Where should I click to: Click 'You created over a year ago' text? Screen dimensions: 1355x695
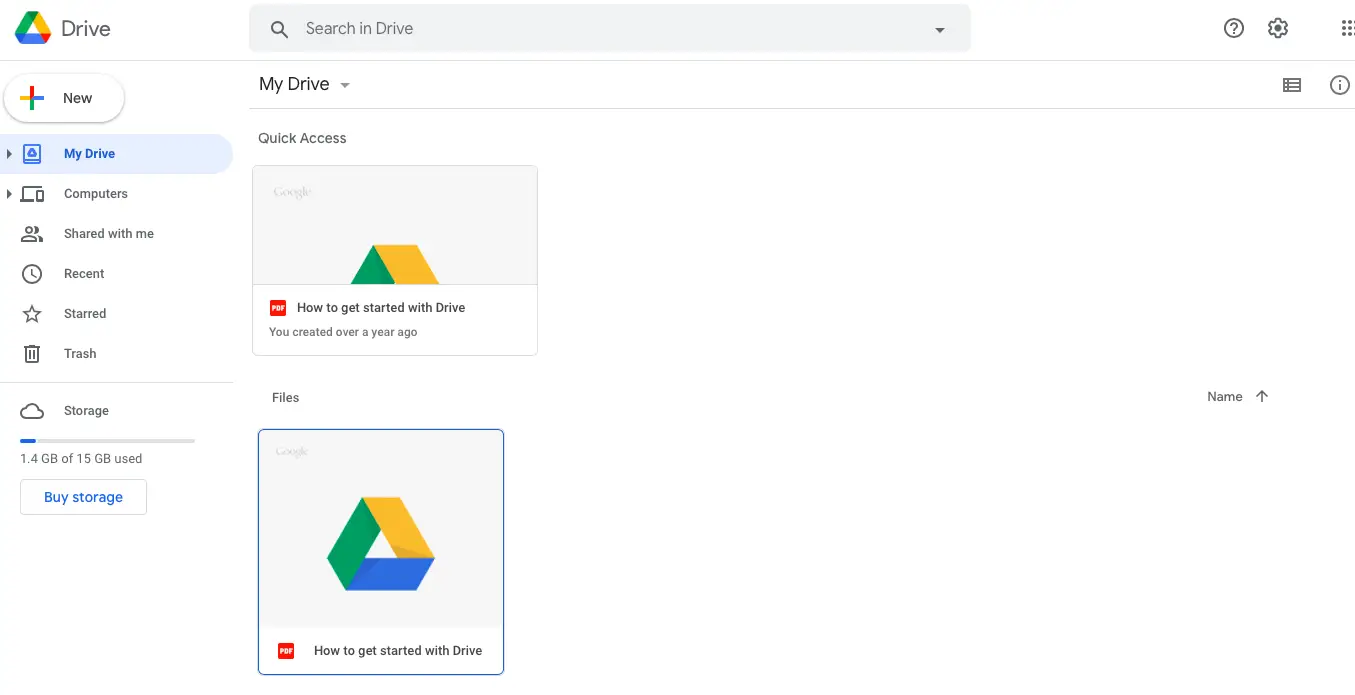pos(343,332)
